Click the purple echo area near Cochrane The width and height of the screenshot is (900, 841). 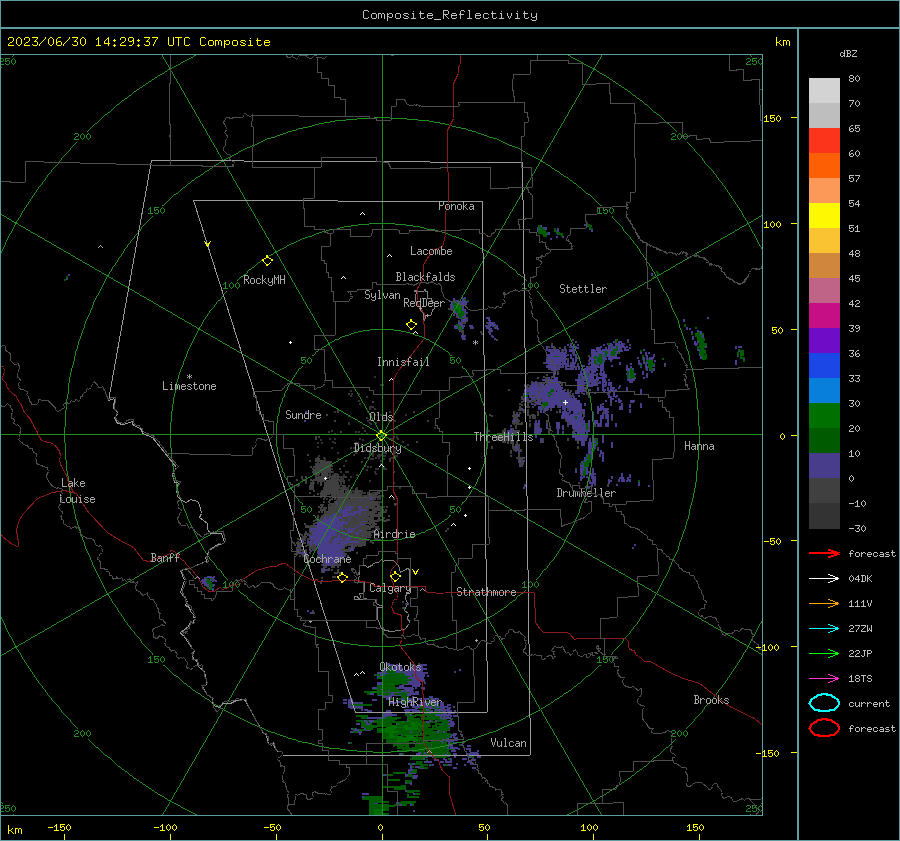[336, 534]
